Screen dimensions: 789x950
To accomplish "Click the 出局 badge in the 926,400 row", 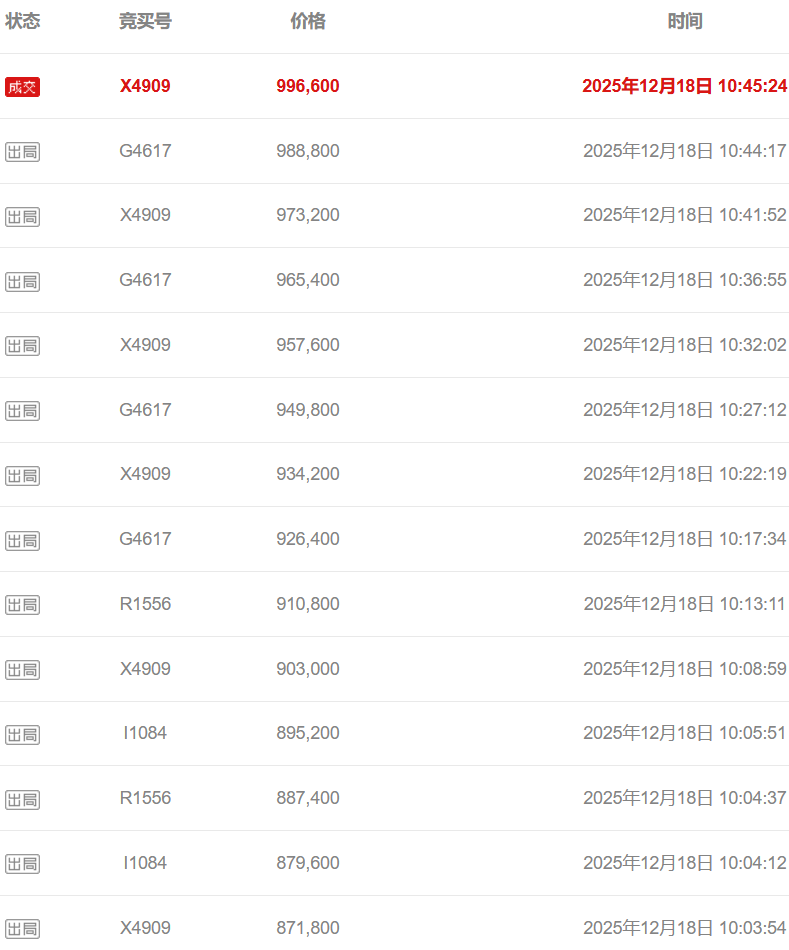I will coord(22,540).
